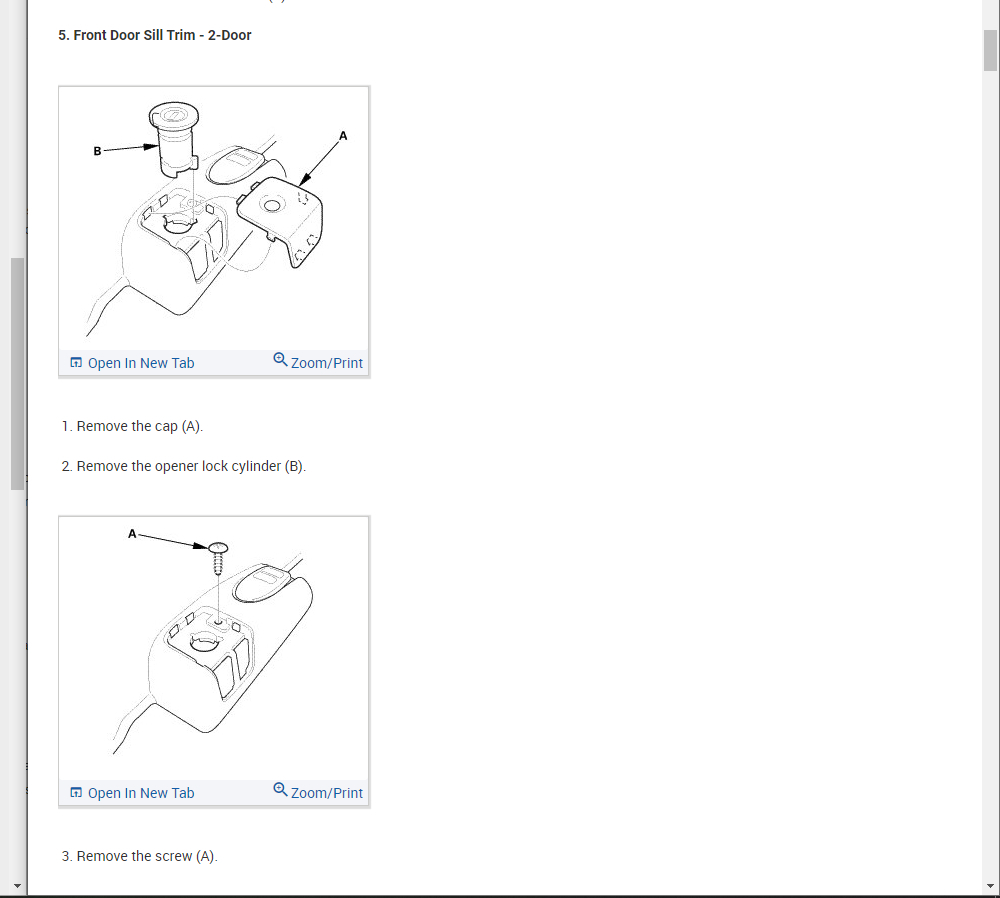Viewport: 1000px width, 898px height.
Task: Select Zoom/Print text for the lock cylinder diagram
Action: click(x=327, y=363)
